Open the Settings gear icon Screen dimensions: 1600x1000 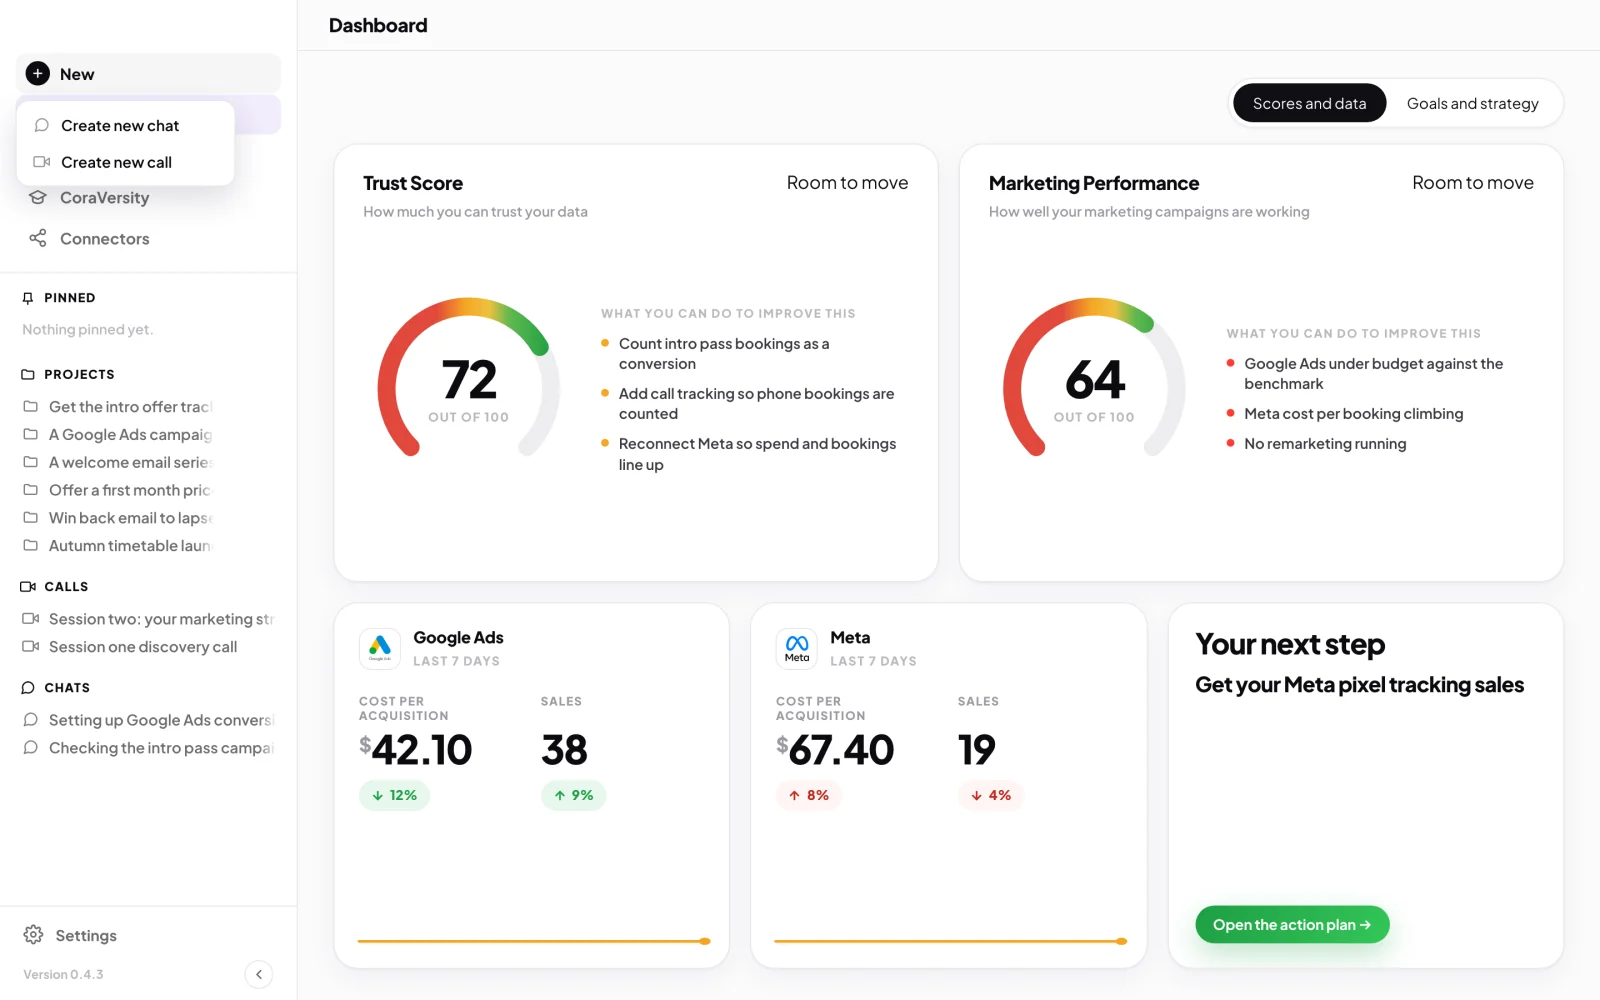coord(33,935)
